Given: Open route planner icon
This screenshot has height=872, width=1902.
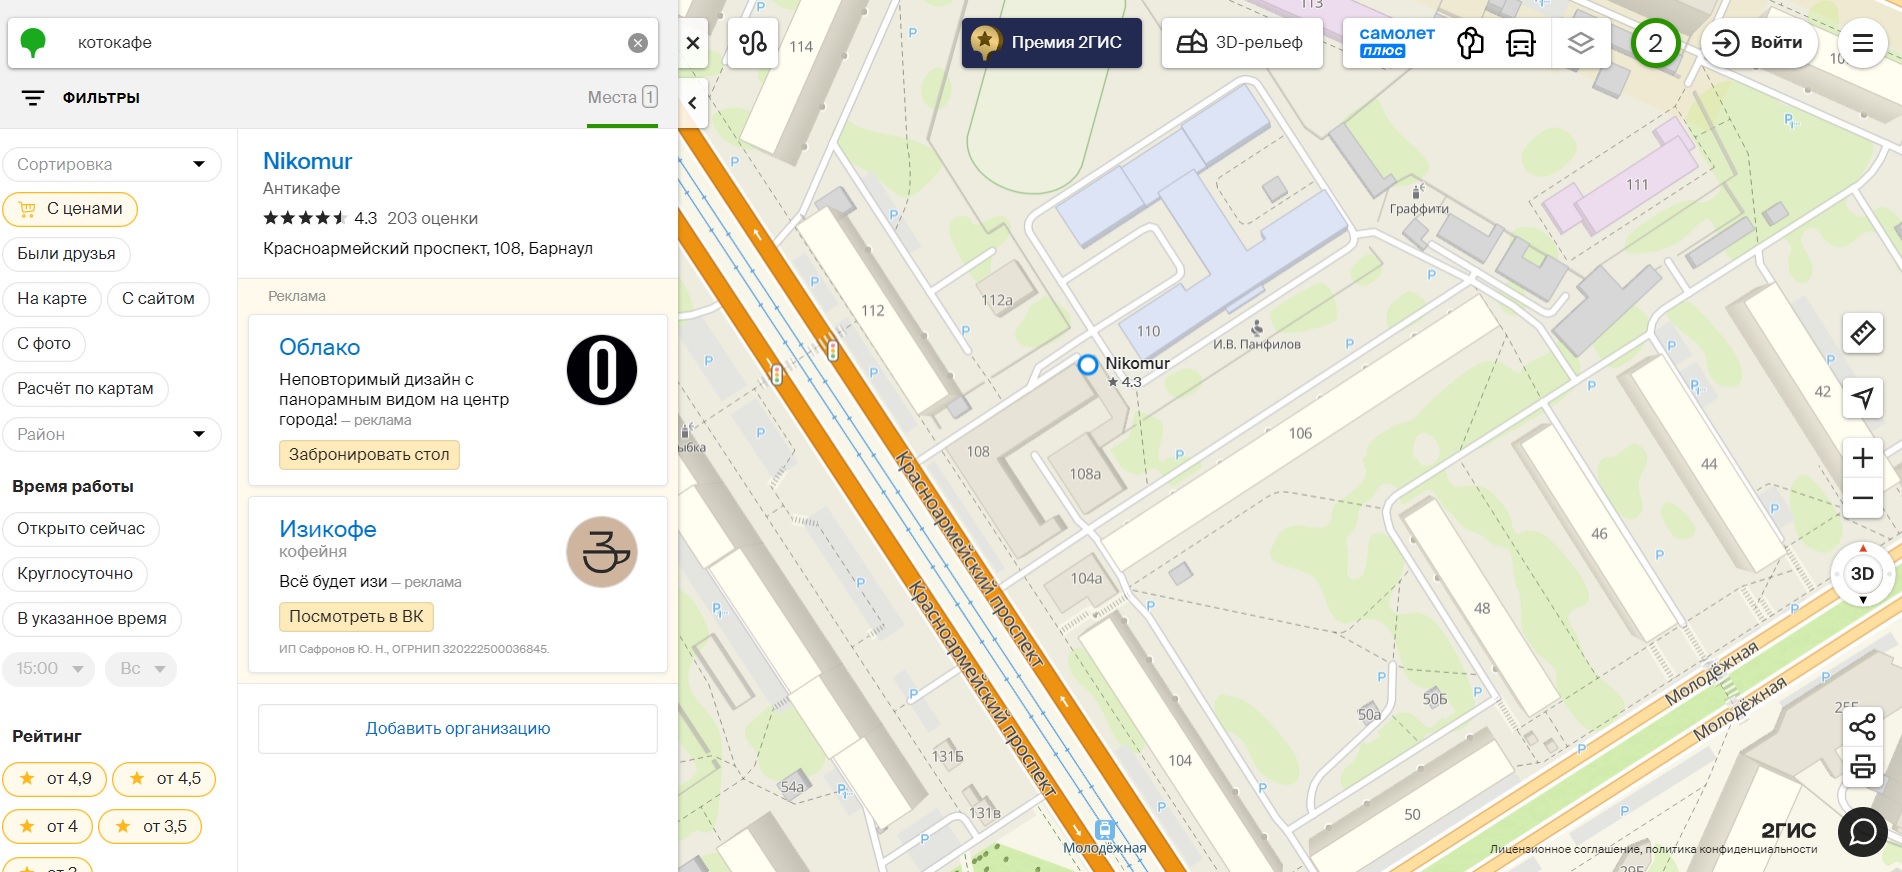Looking at the screenshot, I should tap(753, 43).
